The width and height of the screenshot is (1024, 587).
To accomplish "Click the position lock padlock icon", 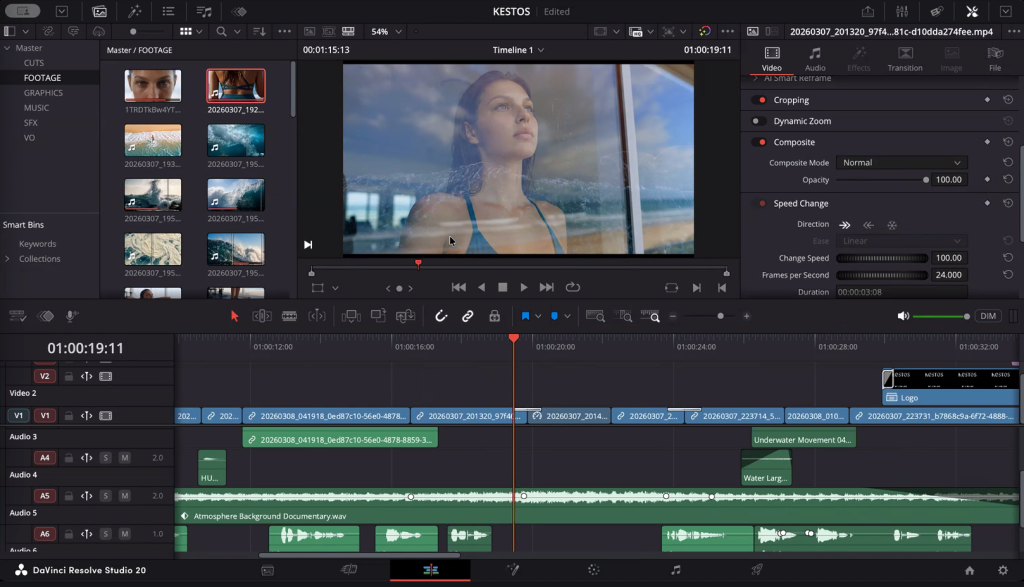I will pyautogui.click(x=494, y=316).
